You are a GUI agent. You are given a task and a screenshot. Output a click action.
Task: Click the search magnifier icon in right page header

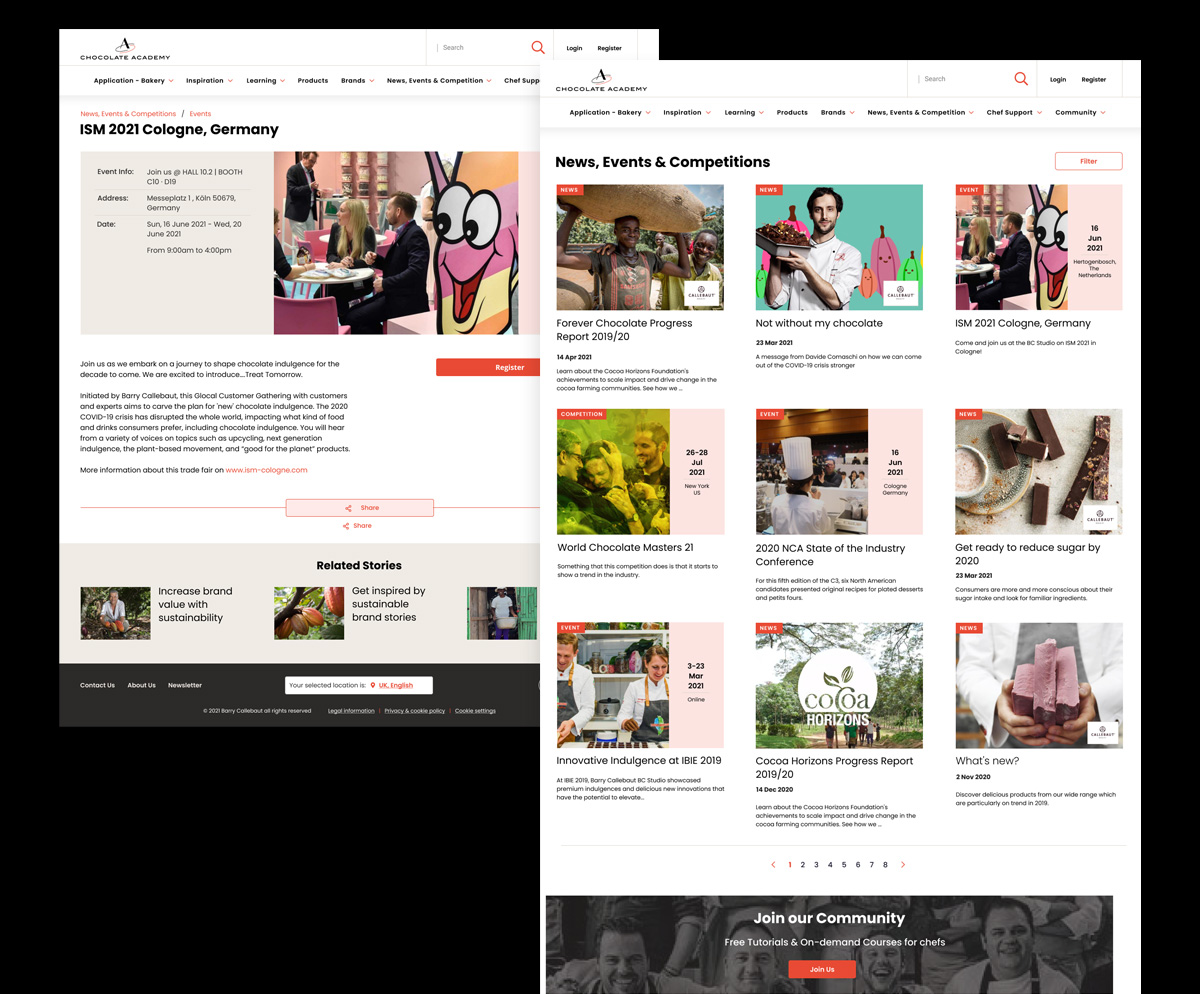click(x=1020, y=79)
